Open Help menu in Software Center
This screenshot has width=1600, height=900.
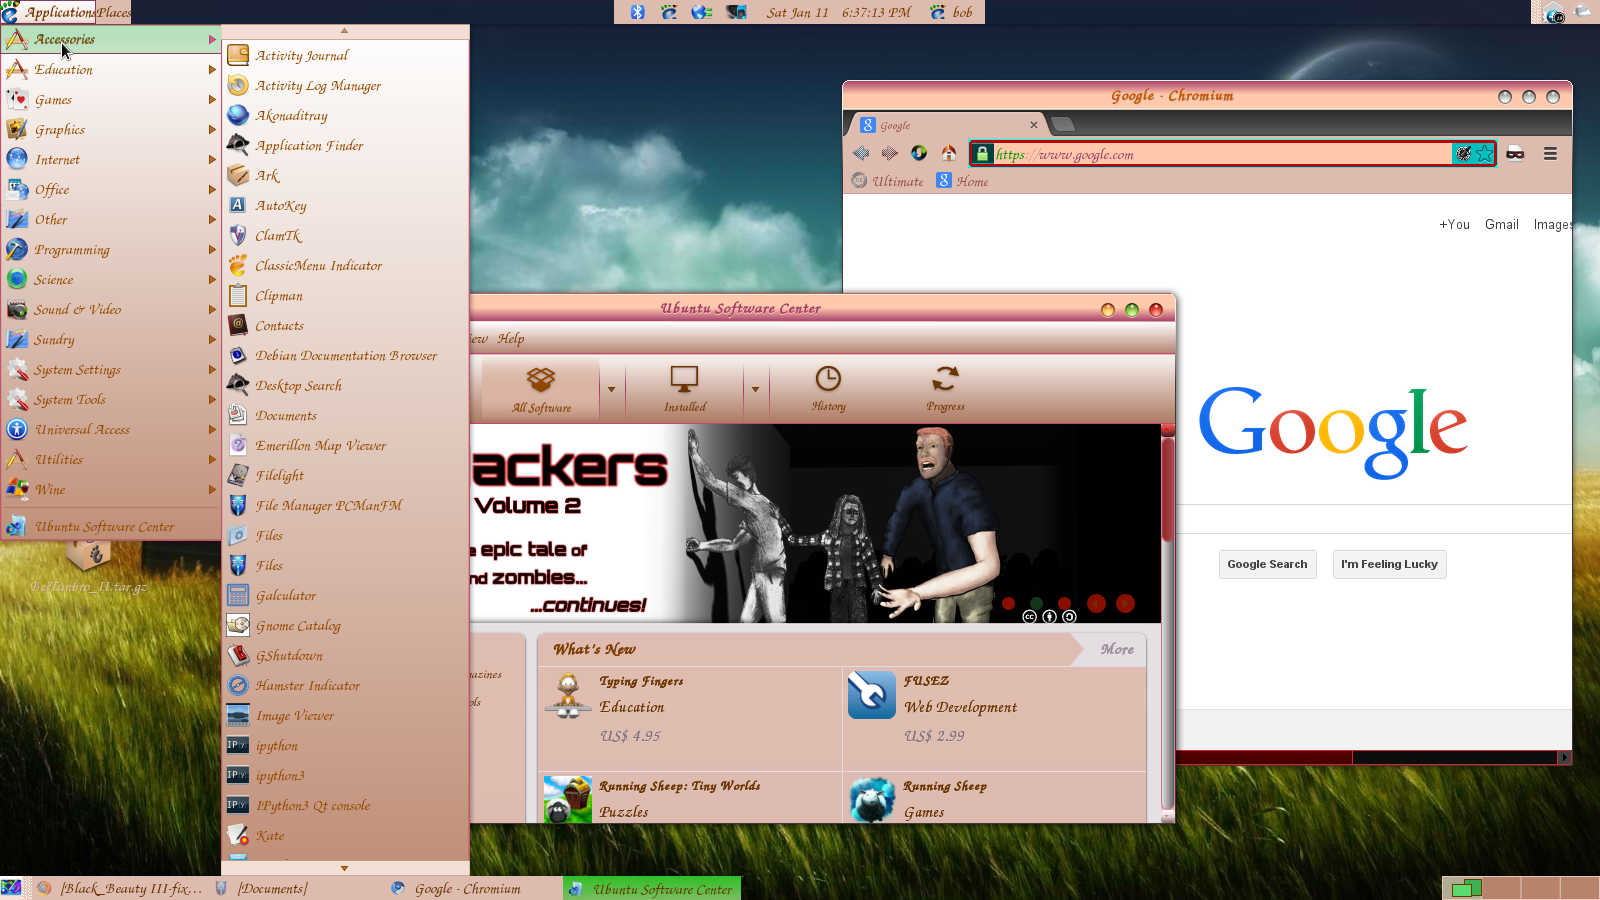click(x=511, y=338)
